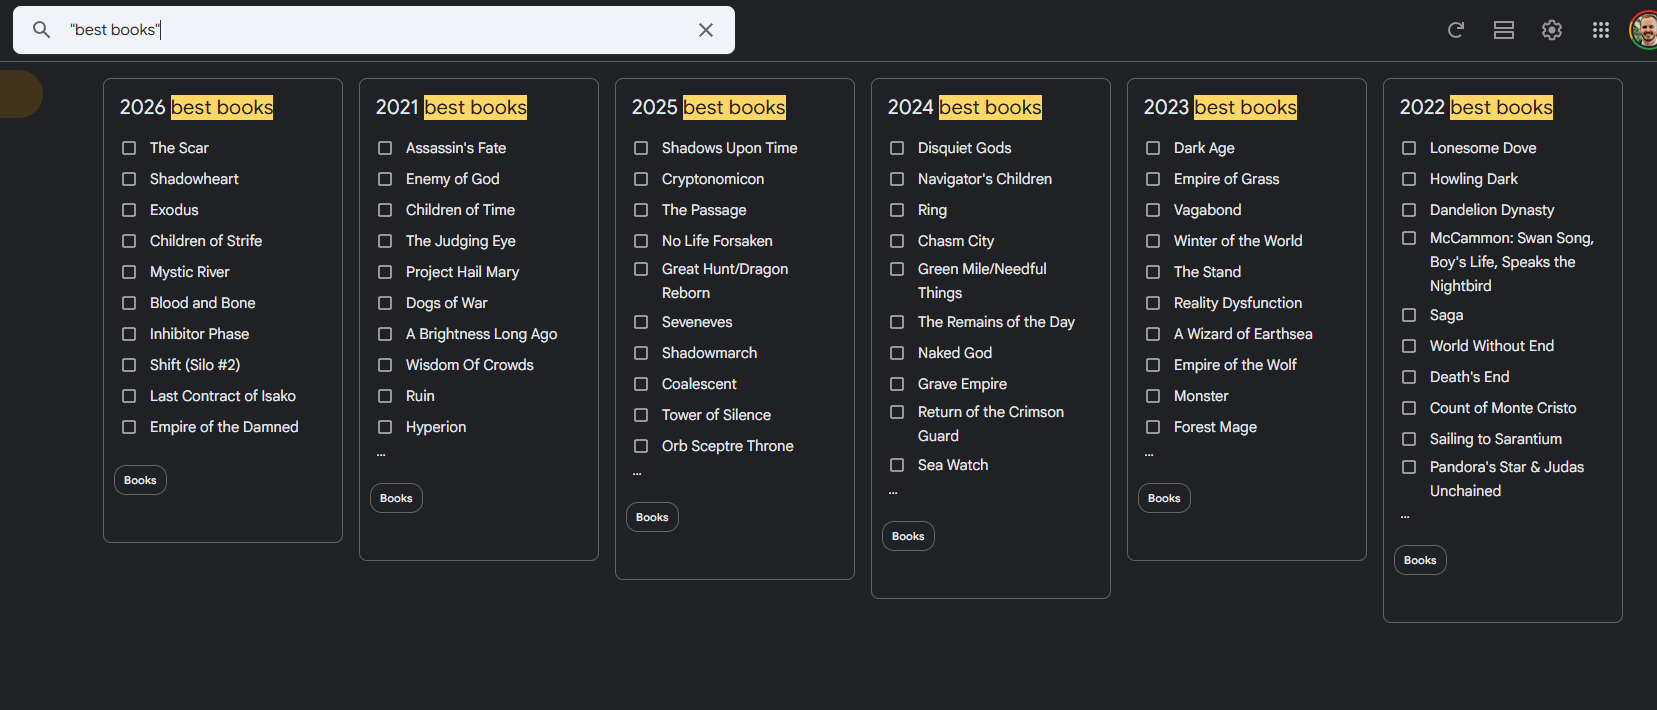1657x710 pixels.
Task: Select World Without End text
Action: click(1492, 346)
